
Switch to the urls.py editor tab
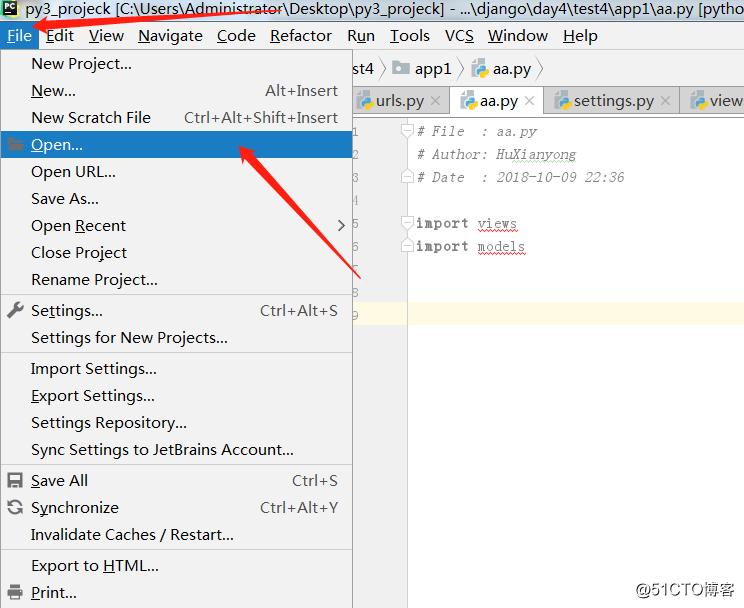(400, 101)
